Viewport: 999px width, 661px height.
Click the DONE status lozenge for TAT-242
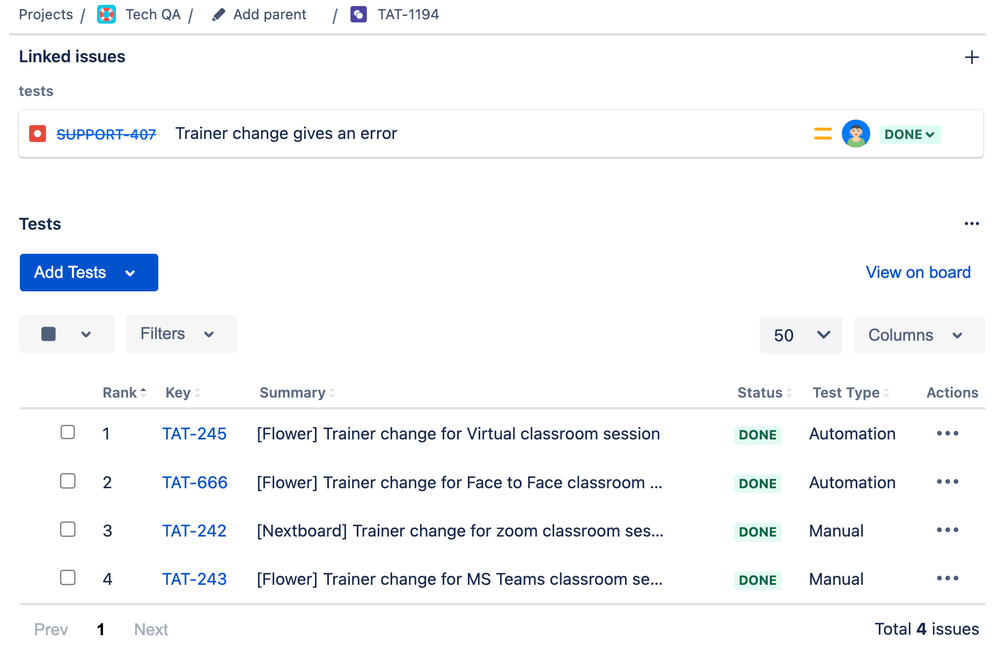[x=758, y=532]
